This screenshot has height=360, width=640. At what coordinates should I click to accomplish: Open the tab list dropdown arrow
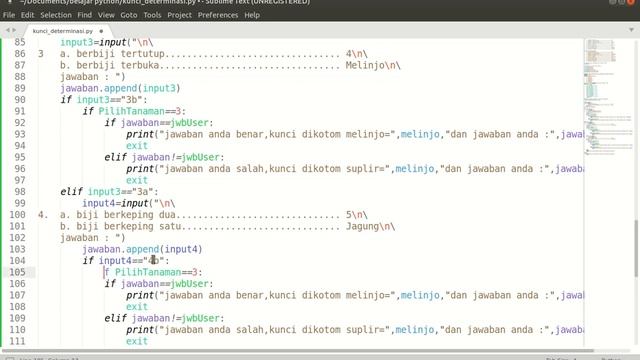point(631,30)
